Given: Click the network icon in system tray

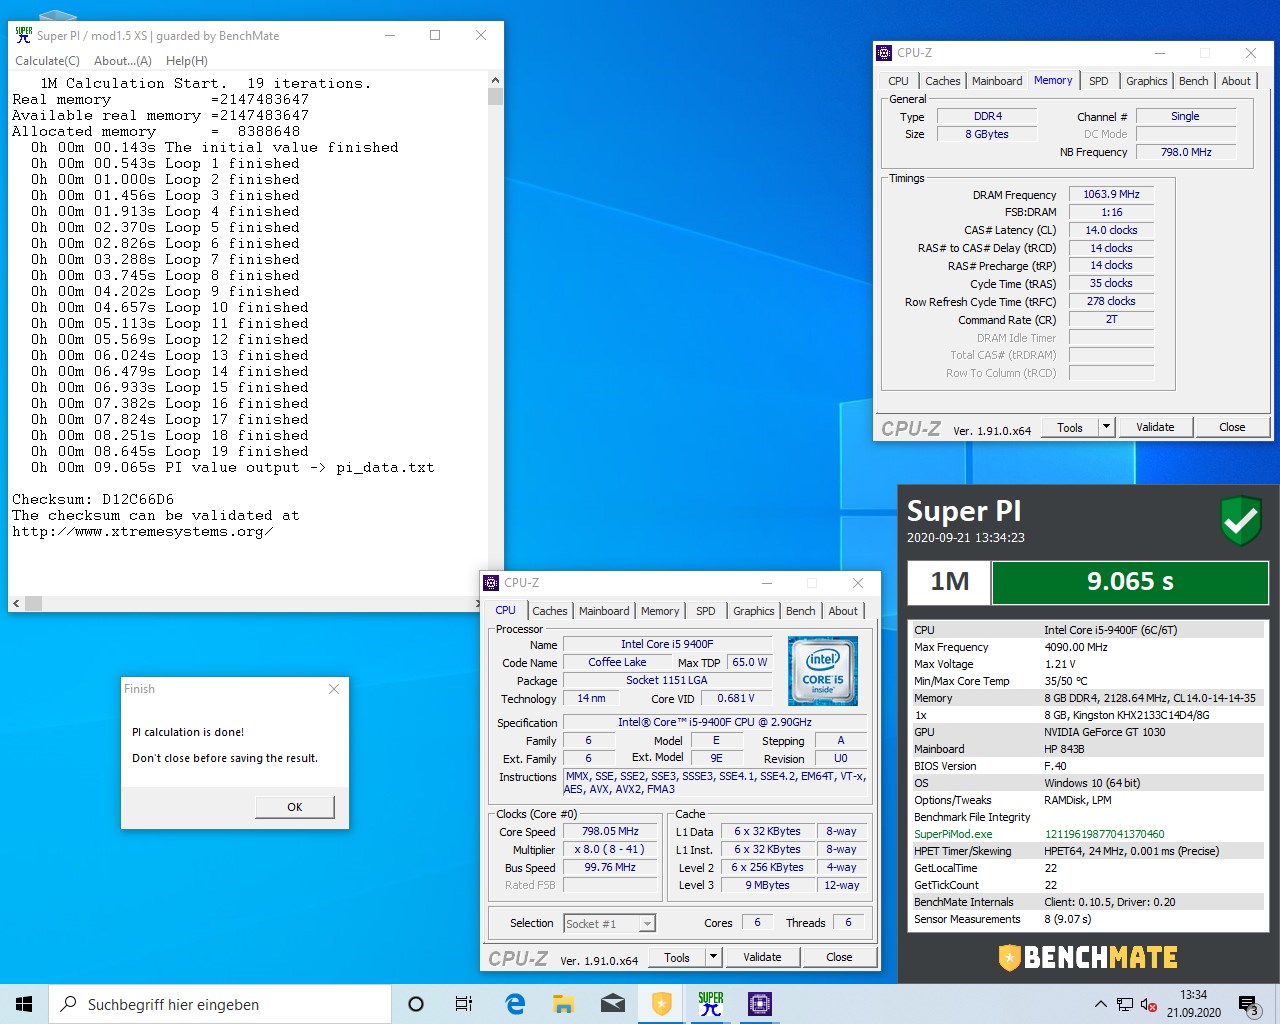Looking at the screenshot, I should pos(1125,1004).
